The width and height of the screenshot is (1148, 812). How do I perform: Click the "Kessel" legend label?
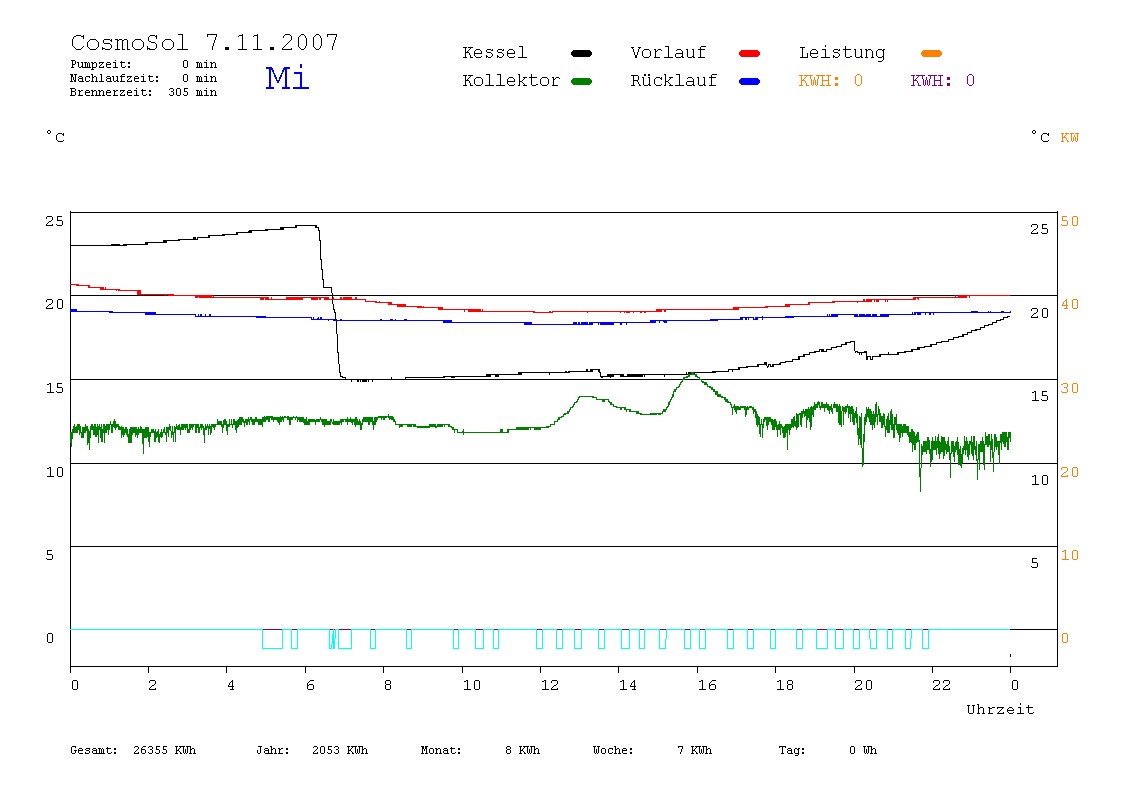click(494, 53)
